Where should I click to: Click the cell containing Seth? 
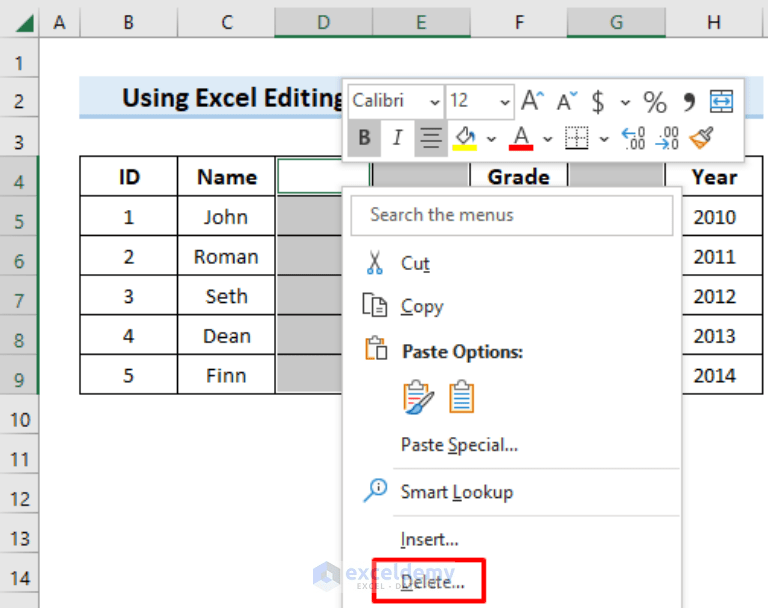pyautogui.click(x=226, y=296)
